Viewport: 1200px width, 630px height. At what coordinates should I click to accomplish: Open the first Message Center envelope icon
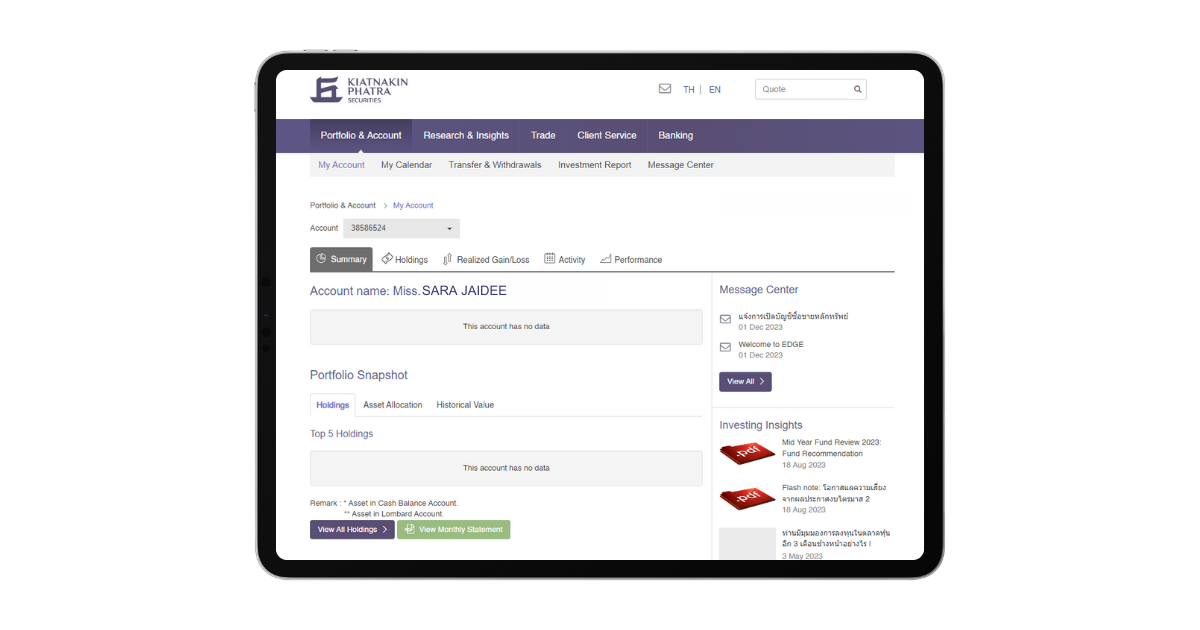(x=726, y=320)
